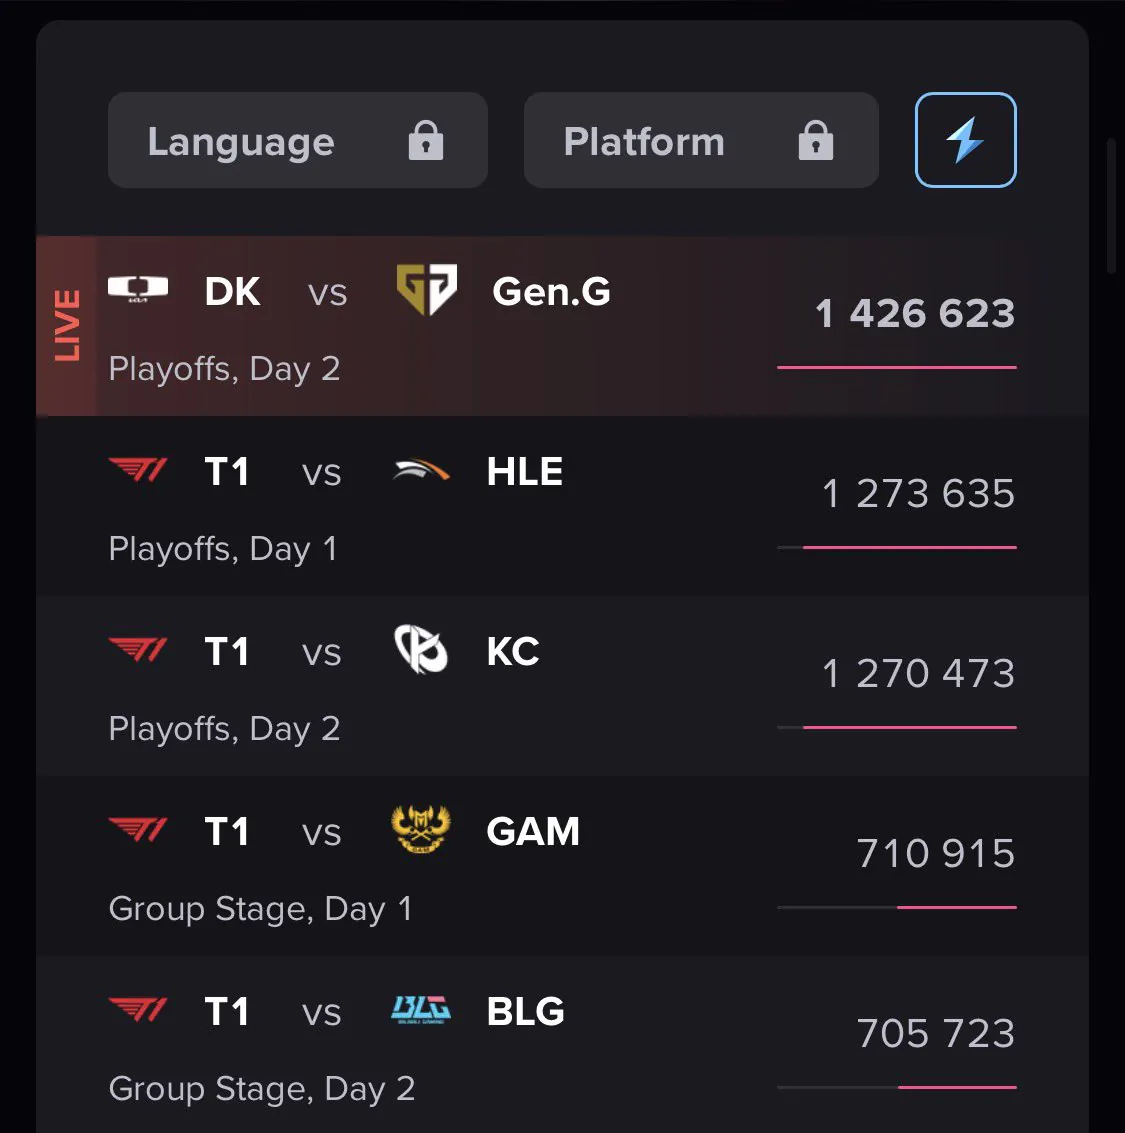Select the live DK vs Gen.G match

click(x=562, y=326)
